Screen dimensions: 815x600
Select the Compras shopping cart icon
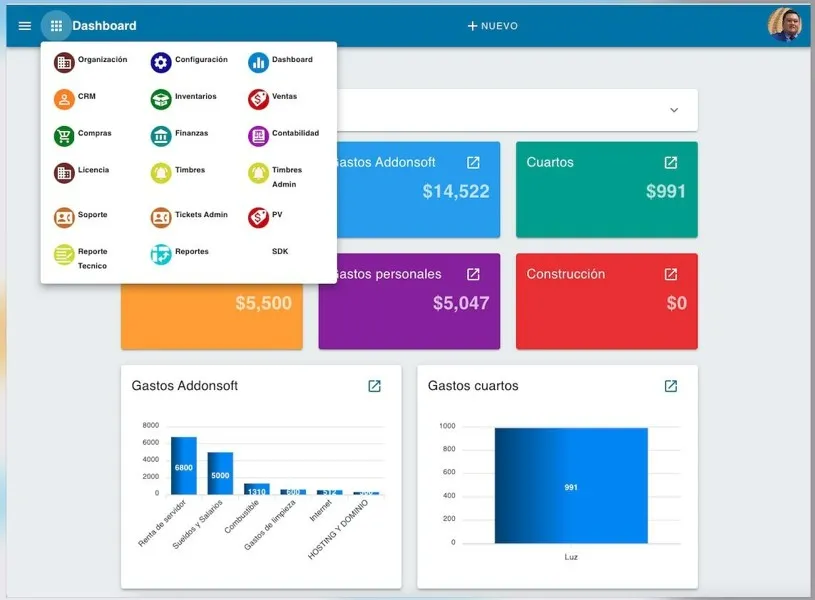point(62,134)
